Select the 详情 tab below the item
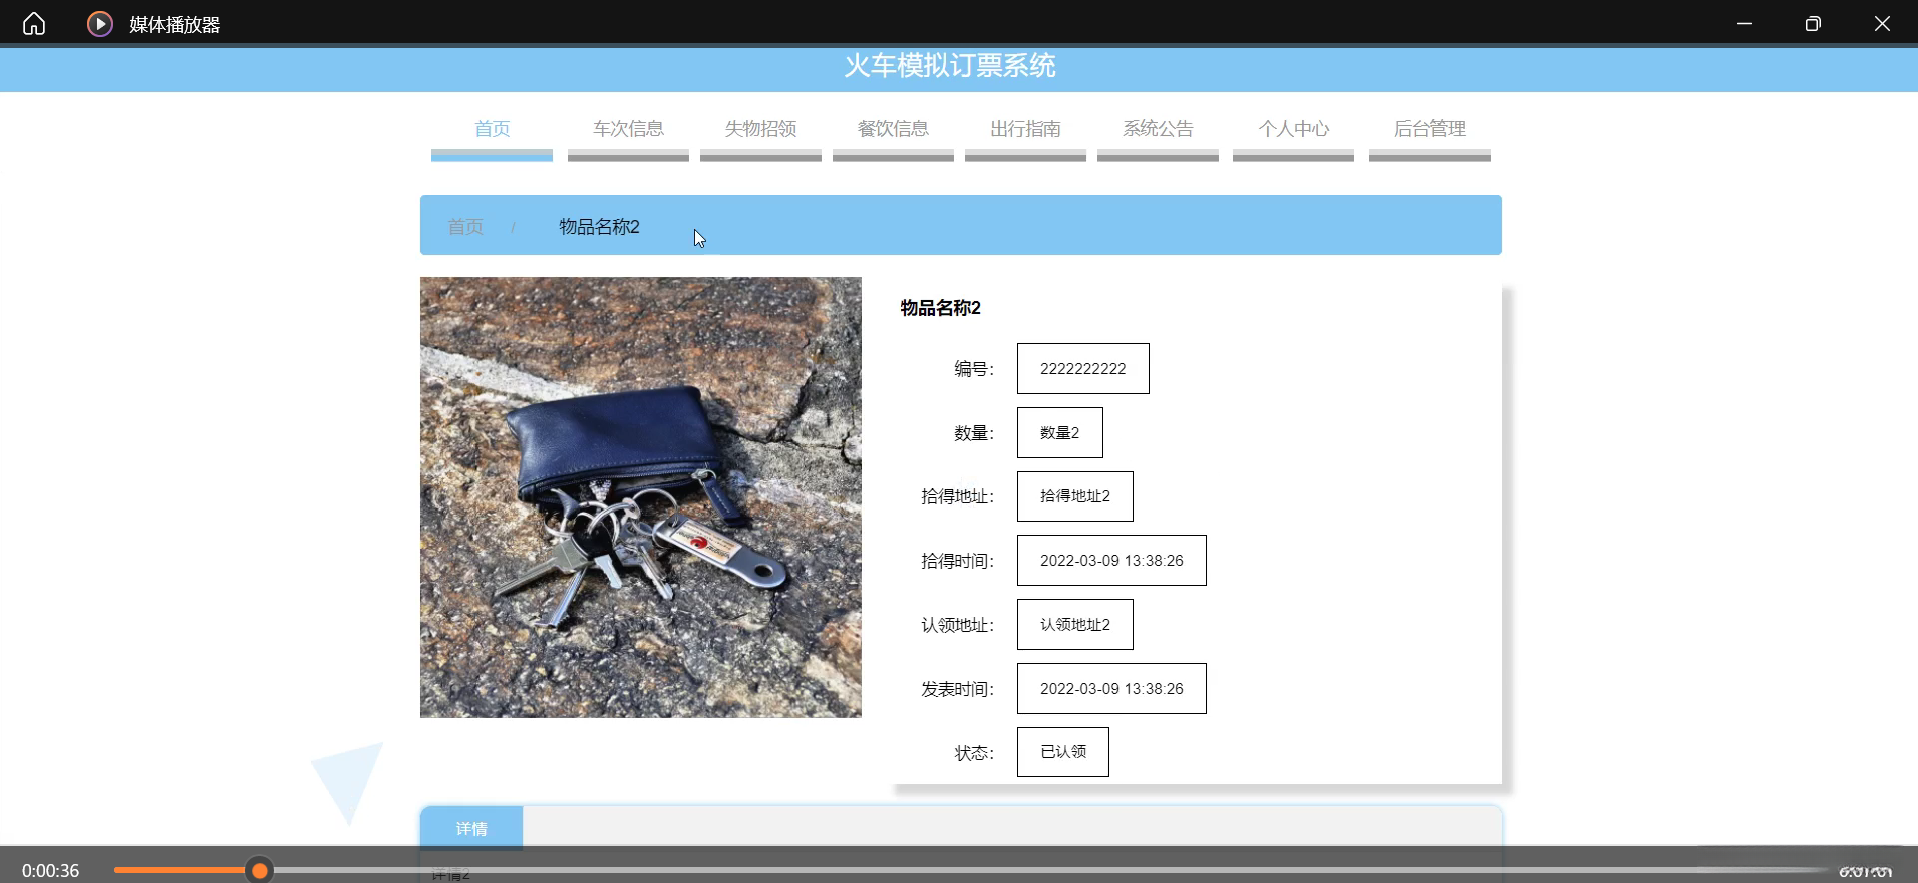The image size is (1918, 883). [472, 828]
